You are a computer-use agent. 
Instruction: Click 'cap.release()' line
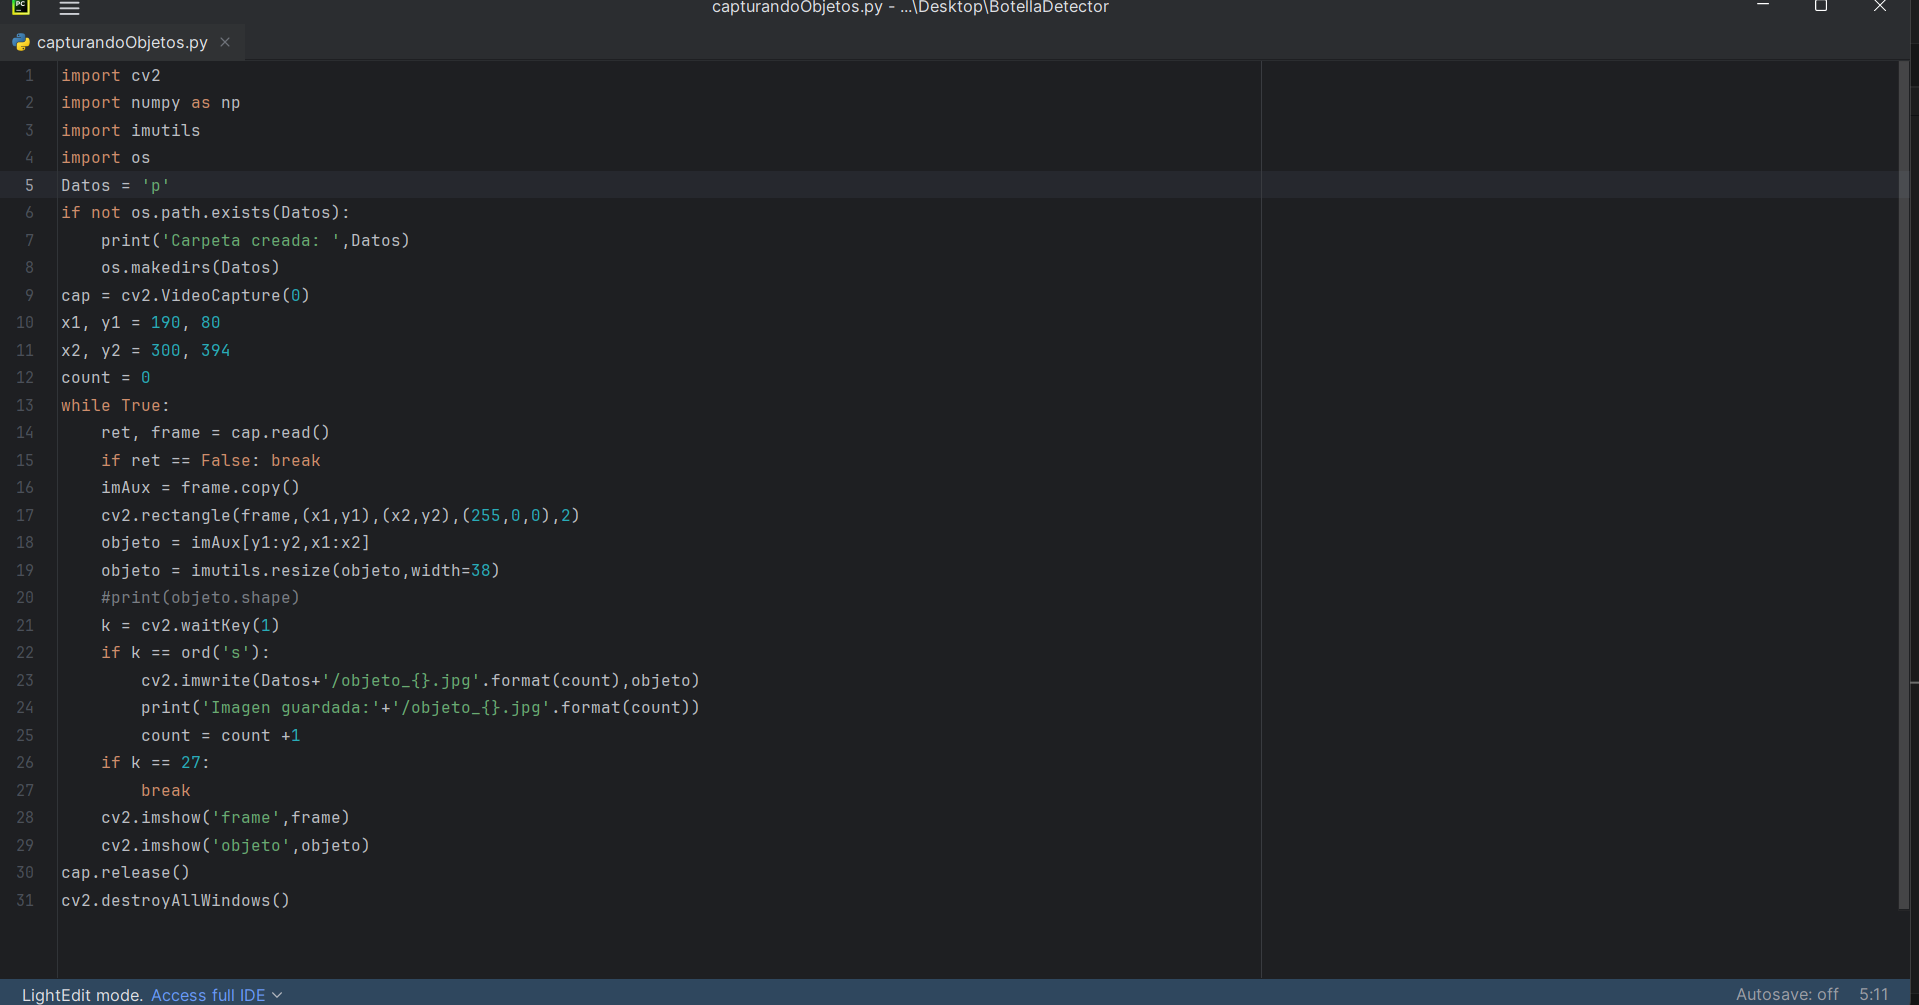click(x=126, y=872)
